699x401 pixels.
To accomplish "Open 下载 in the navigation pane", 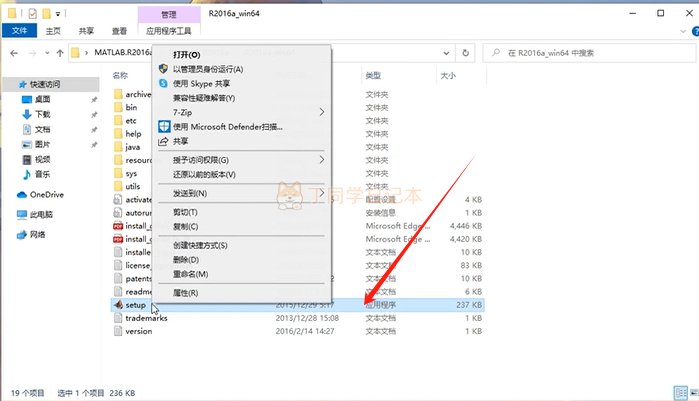I will coord(42,115).
